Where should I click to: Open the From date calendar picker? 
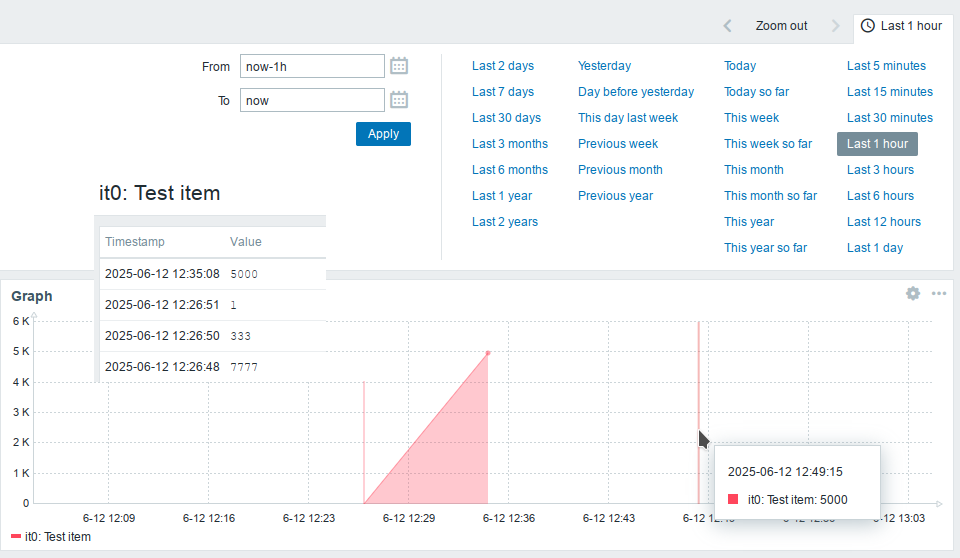pos(399,66)
